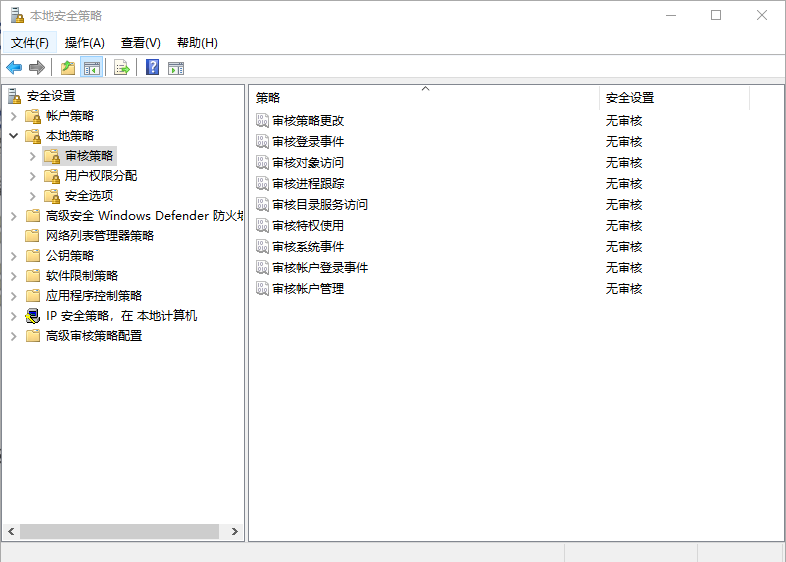The image size is (786, 562).
Task: Toggle show/hide console tree icon
Action: [92, 67]
